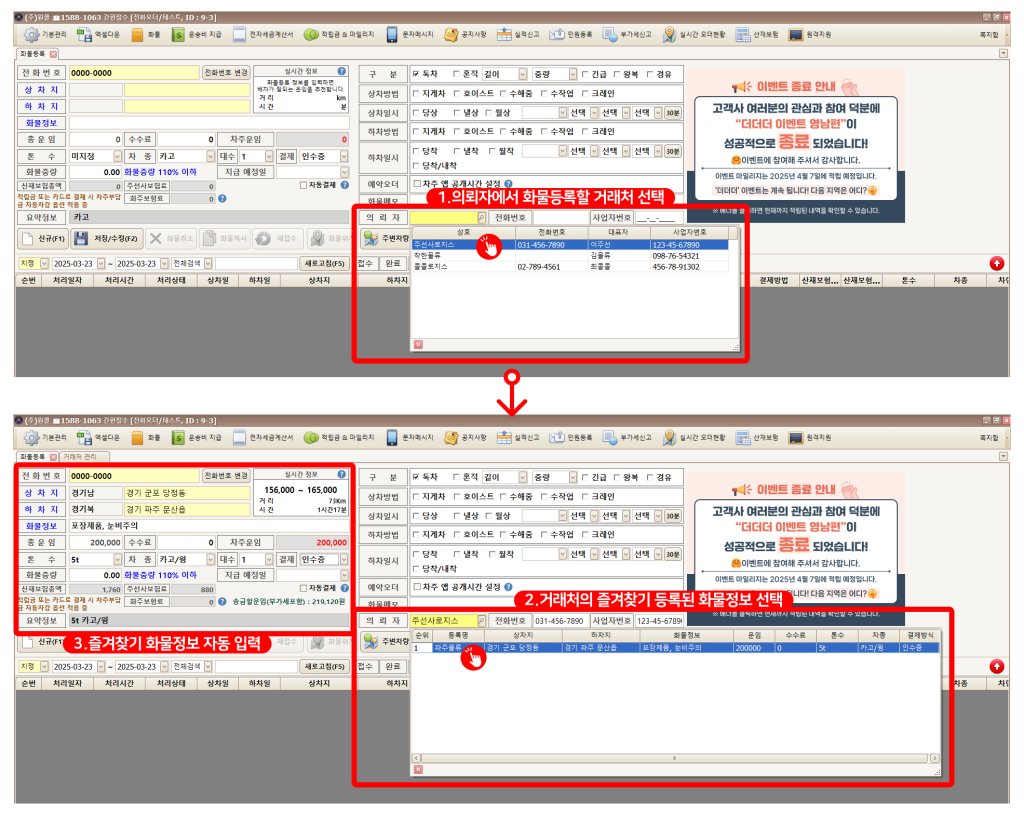Toggle 독차 checkbox in upper window
This screenshot has height=815, width=1024.
416,74
